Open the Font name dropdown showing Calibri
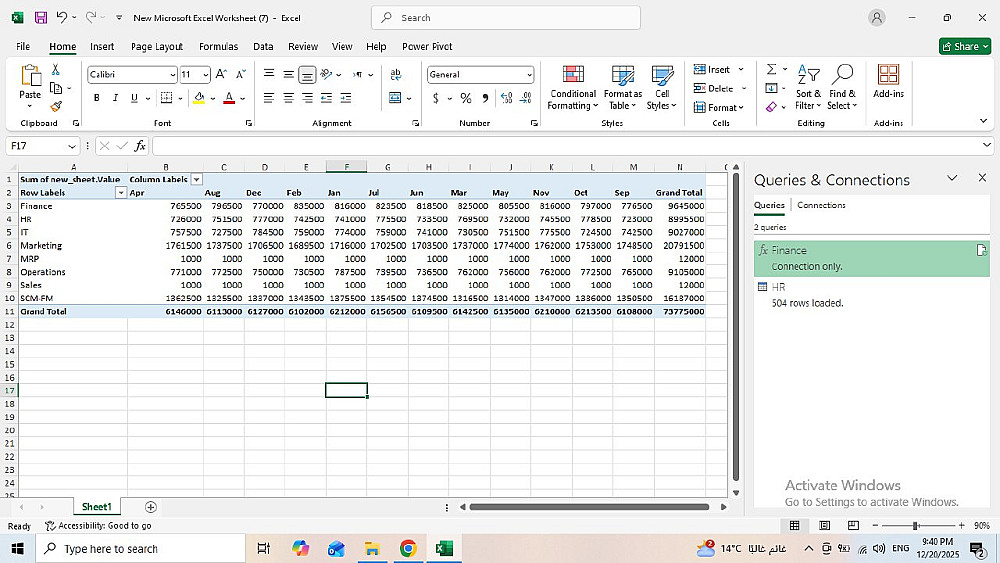This screenshot has width=1000, height=563. [131, 75]
